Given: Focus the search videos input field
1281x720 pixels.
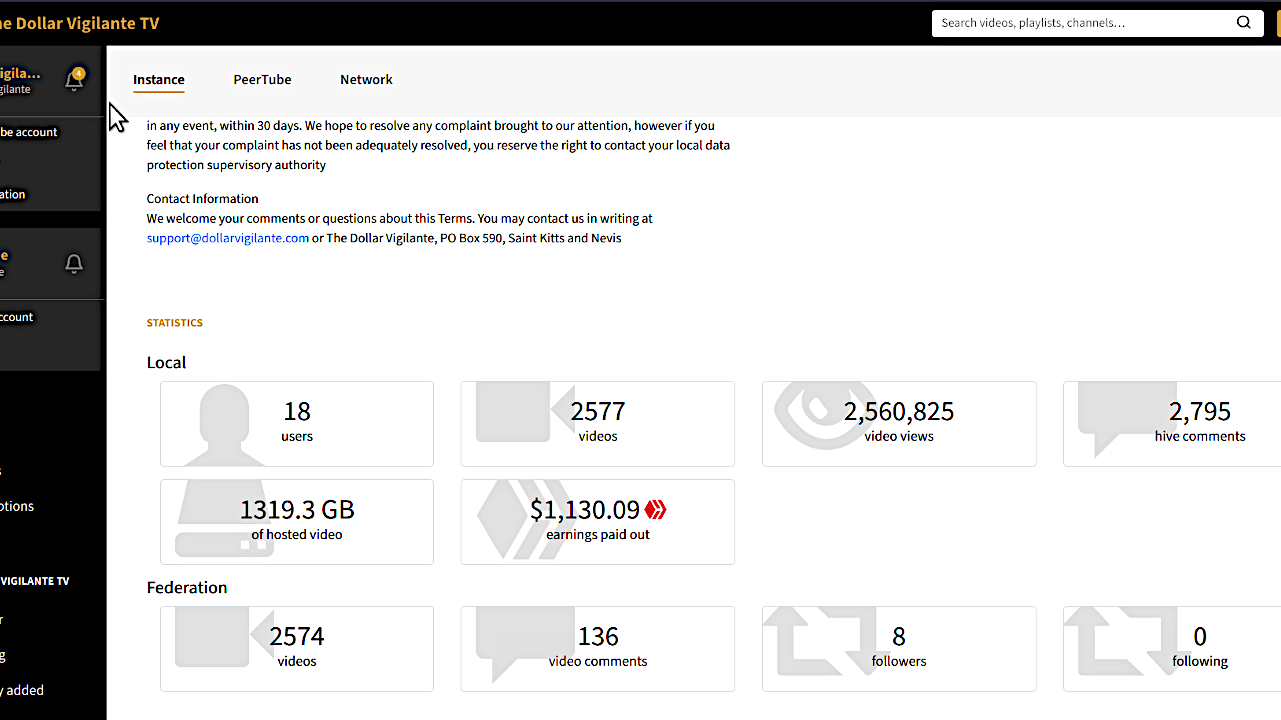Looking at the screenshot, I should coord(1084,23).
